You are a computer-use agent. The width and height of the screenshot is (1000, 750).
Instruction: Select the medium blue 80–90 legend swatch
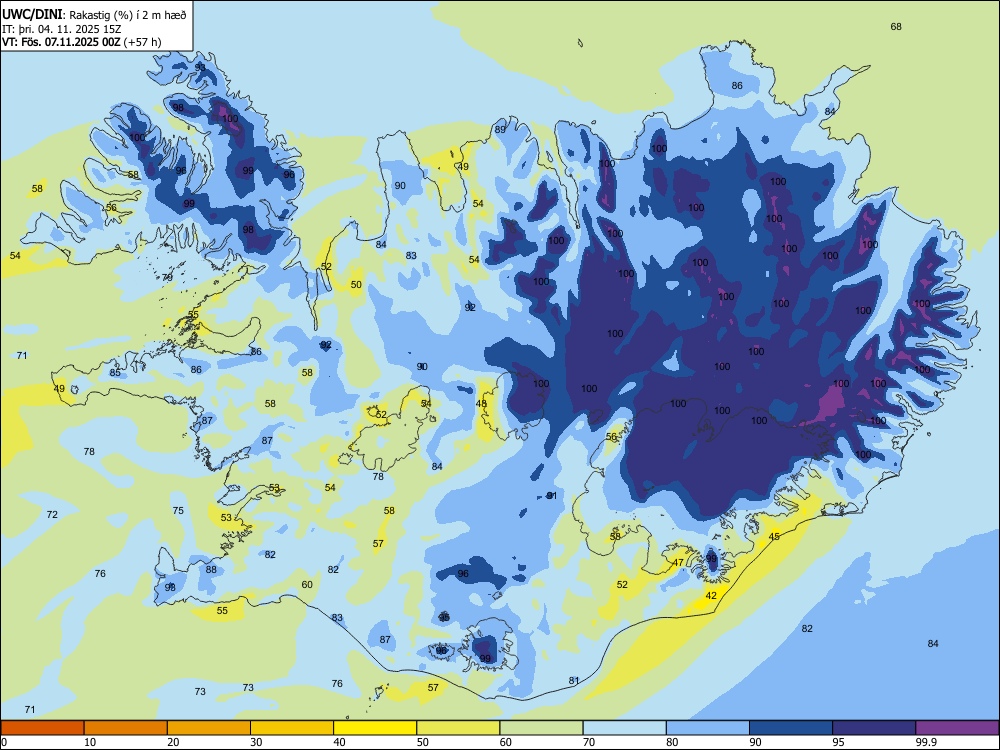click(x=708, y=728)
